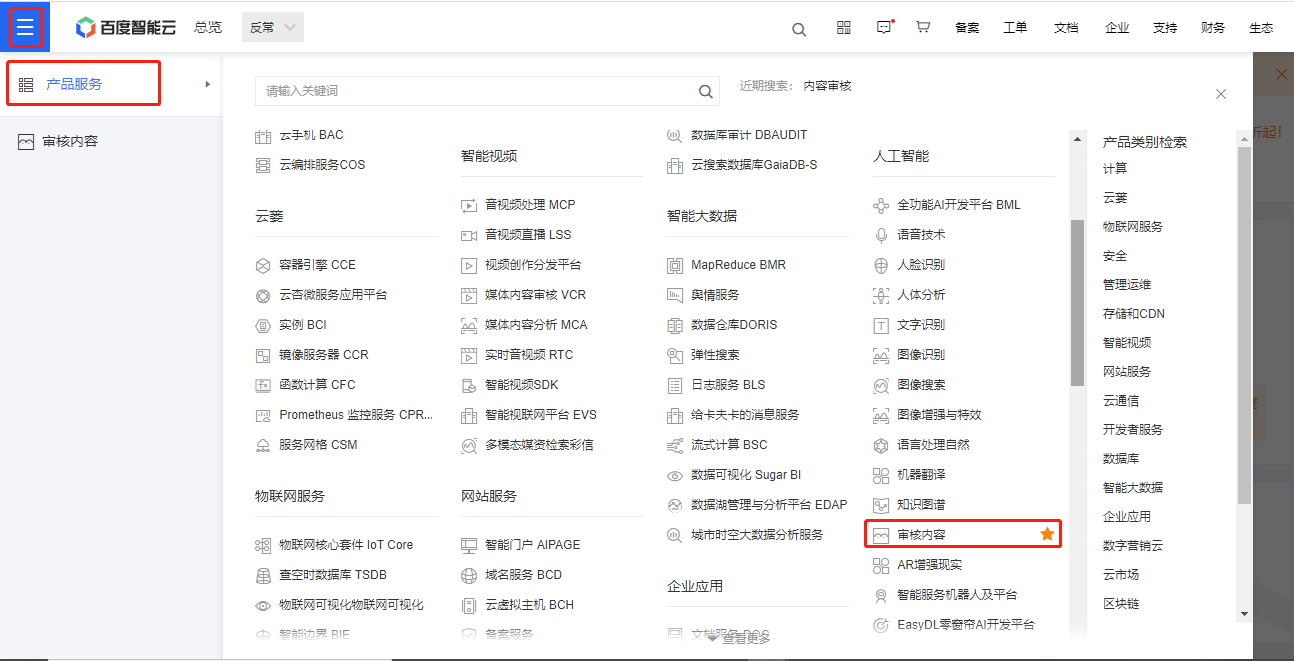Open 数据仓库DORIS service
The width and height of the screenshot is (1294, 661).
point(734,325)
